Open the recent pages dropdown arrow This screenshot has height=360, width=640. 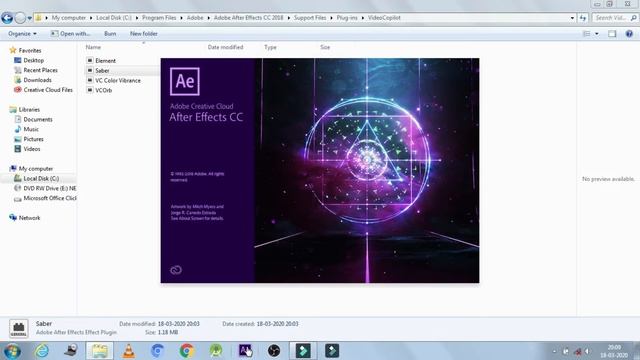30,18
